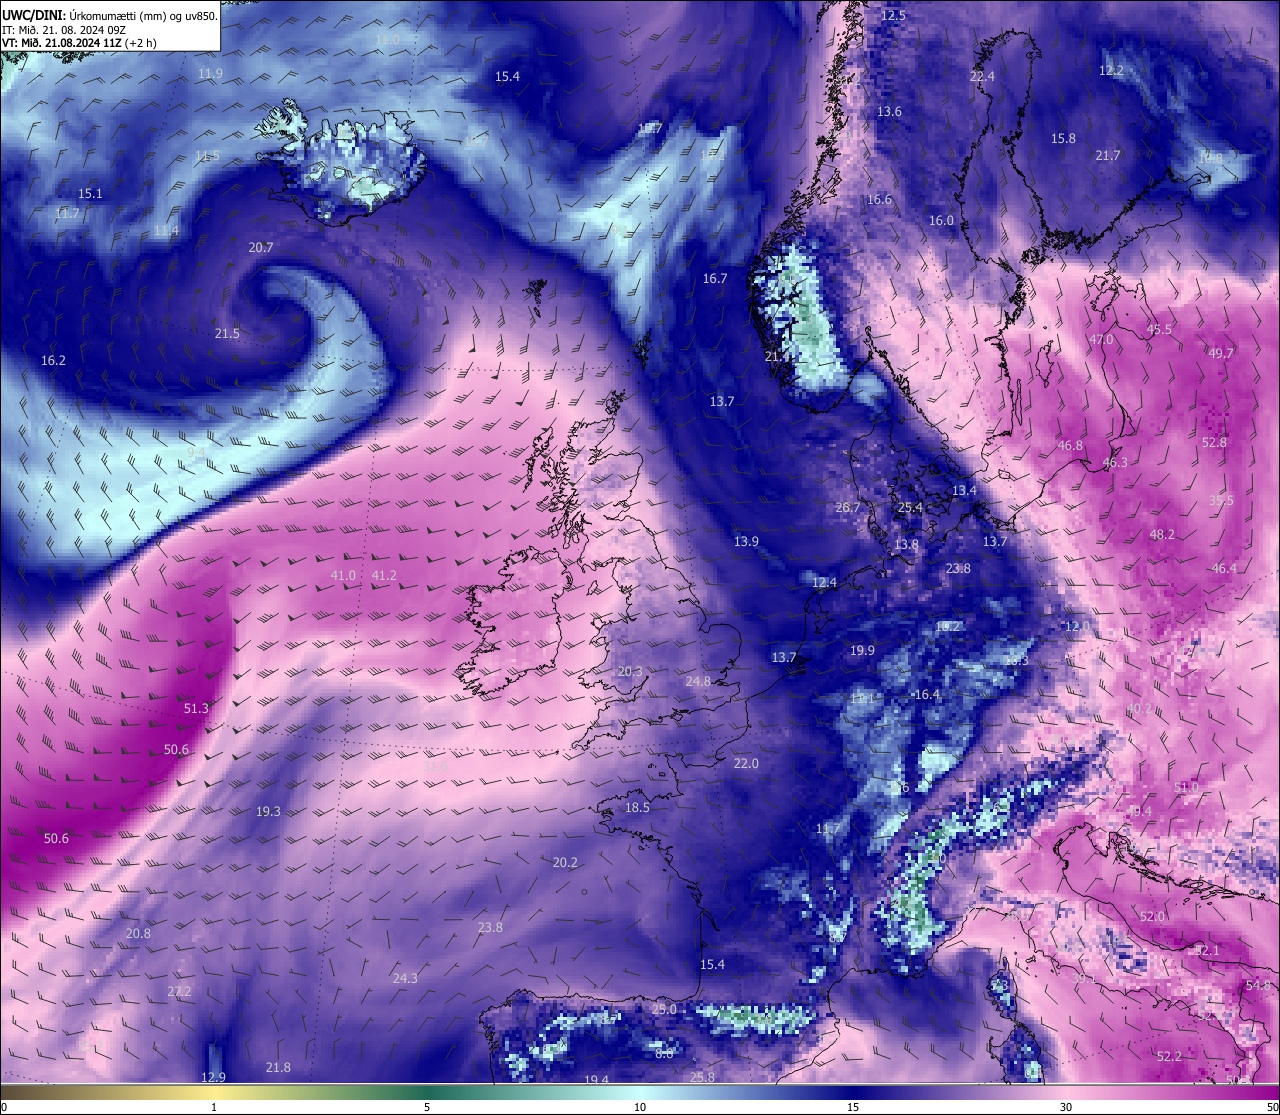Click the legend label '10'
Screen dimensions: 1280x1115
640,1107
